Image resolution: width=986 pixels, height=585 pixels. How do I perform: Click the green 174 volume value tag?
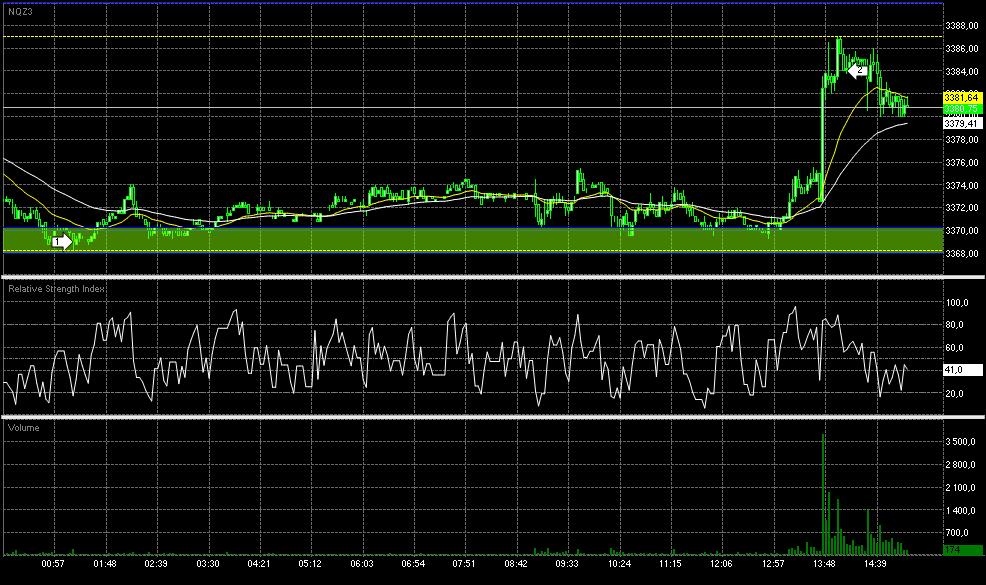pyautogui.click(x=962, y=550)
